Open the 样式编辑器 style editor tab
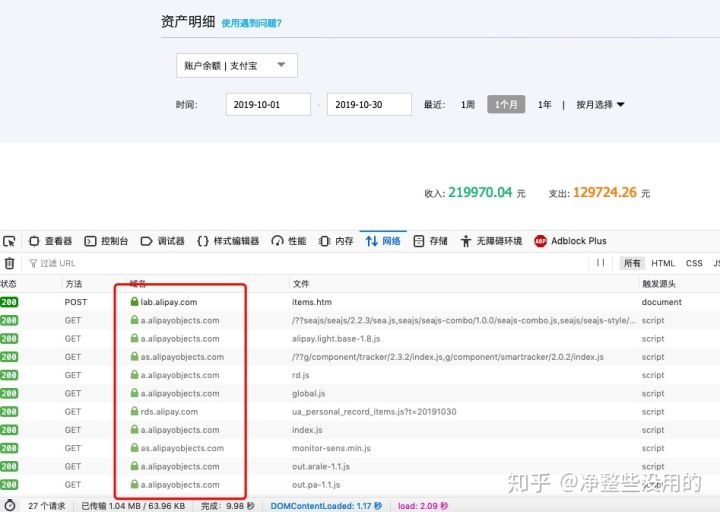 point(228,241)
